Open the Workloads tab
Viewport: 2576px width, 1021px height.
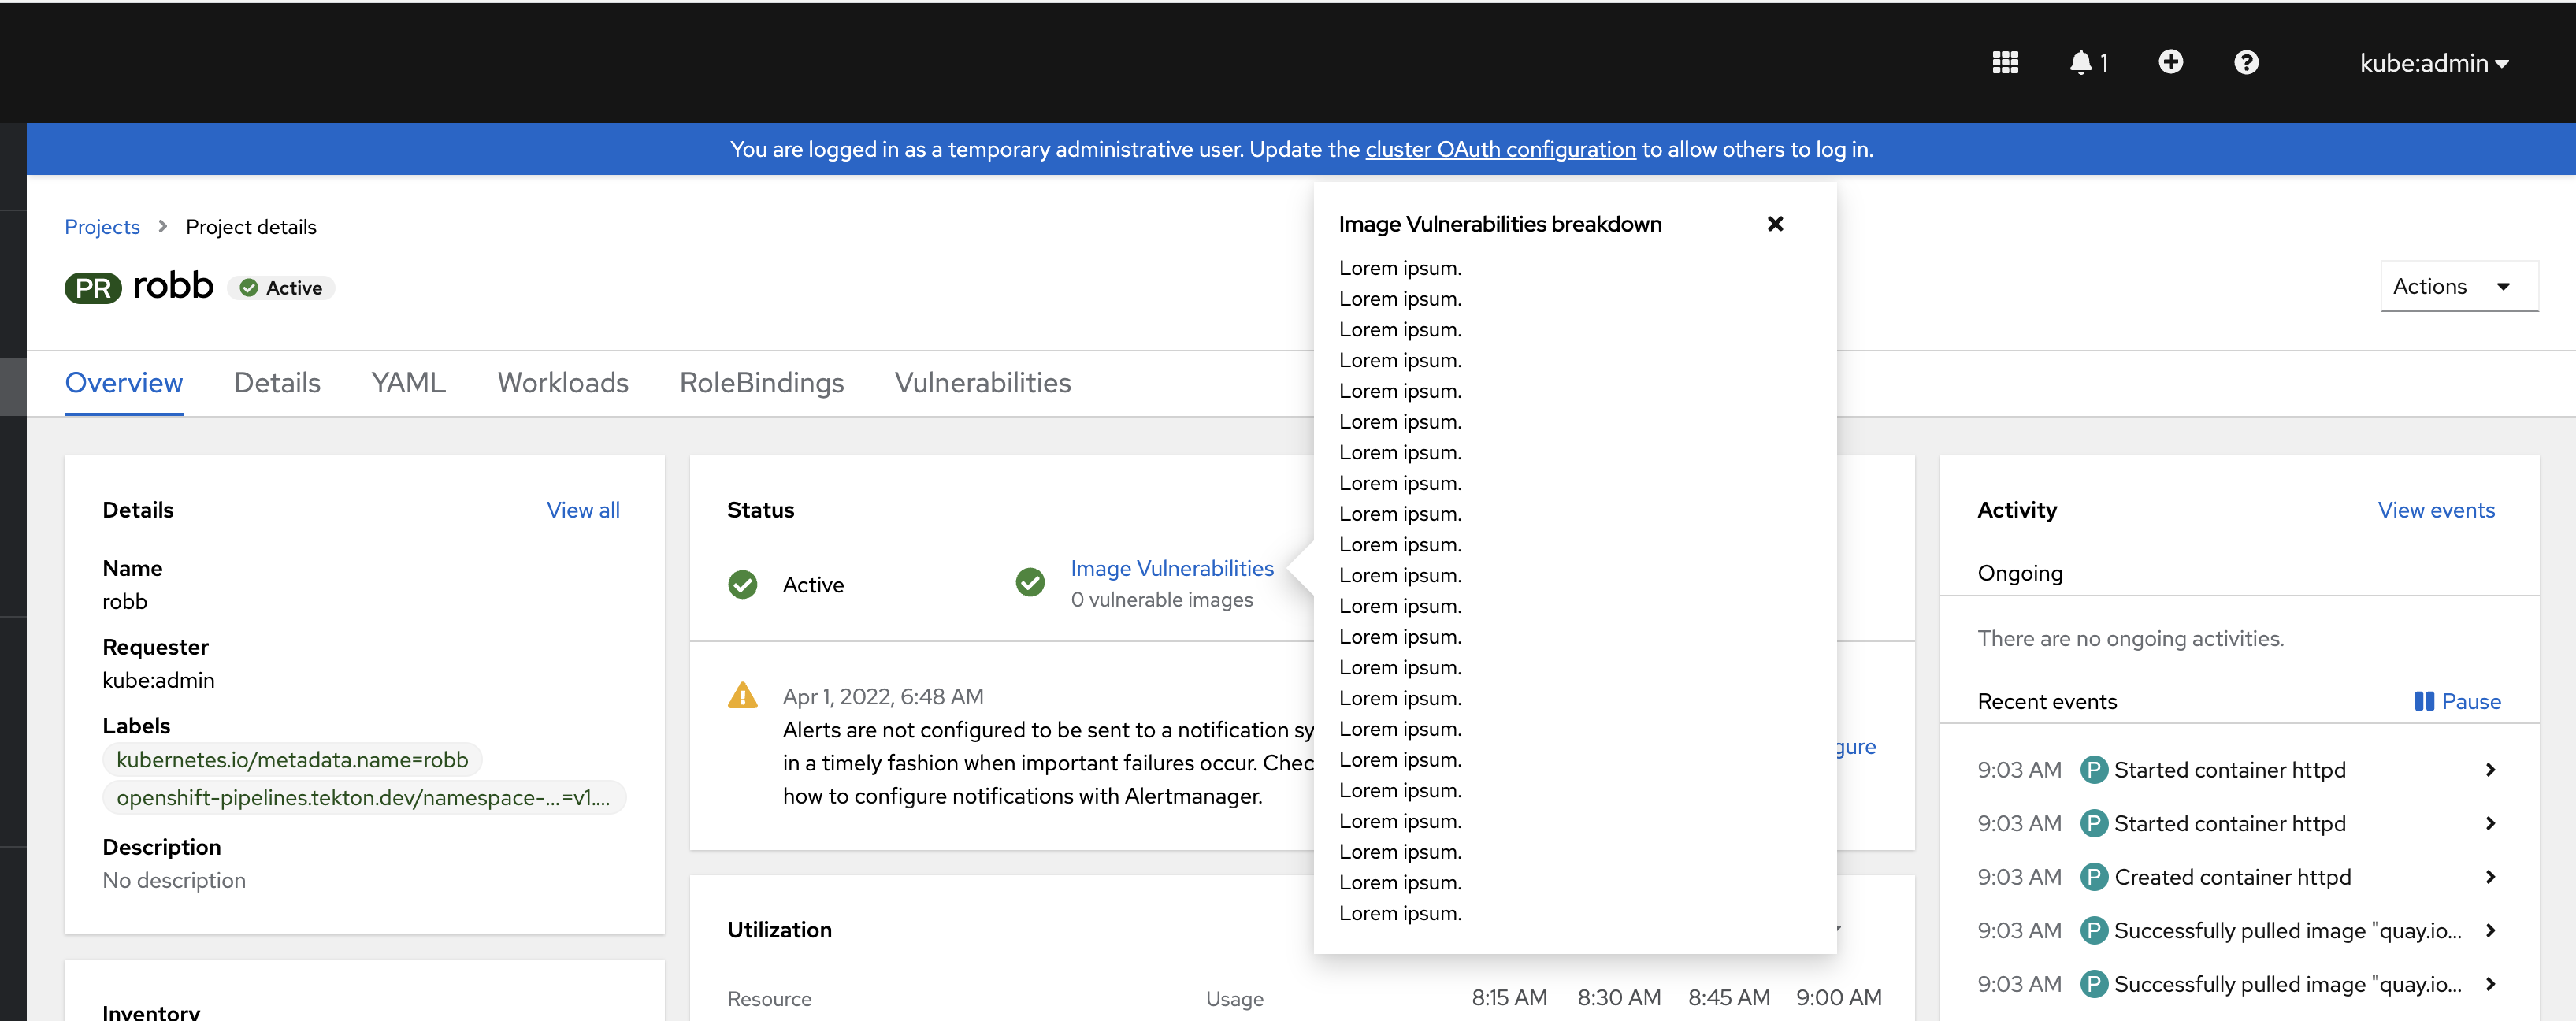(562, 383)
